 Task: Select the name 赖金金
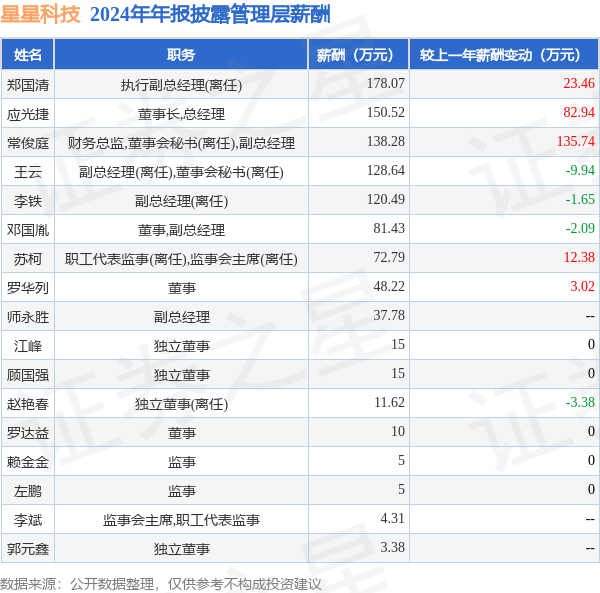pos(28,462)
